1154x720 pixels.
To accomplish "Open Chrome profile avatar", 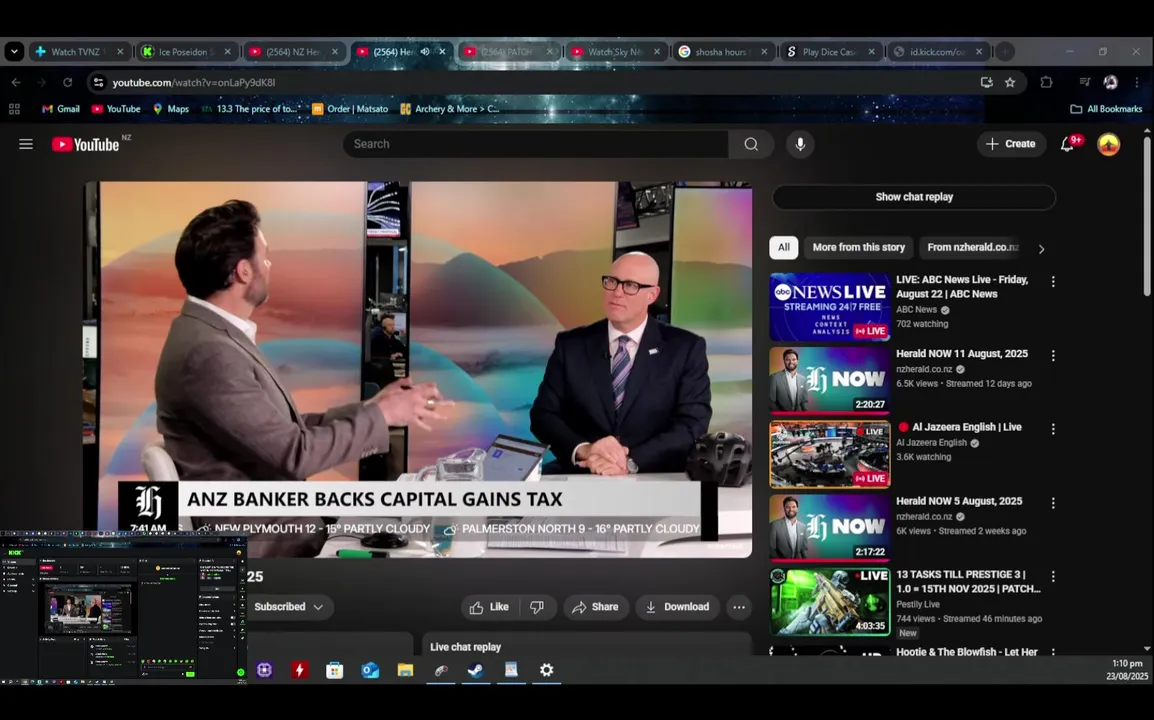I will click(x=1111, y=82).
